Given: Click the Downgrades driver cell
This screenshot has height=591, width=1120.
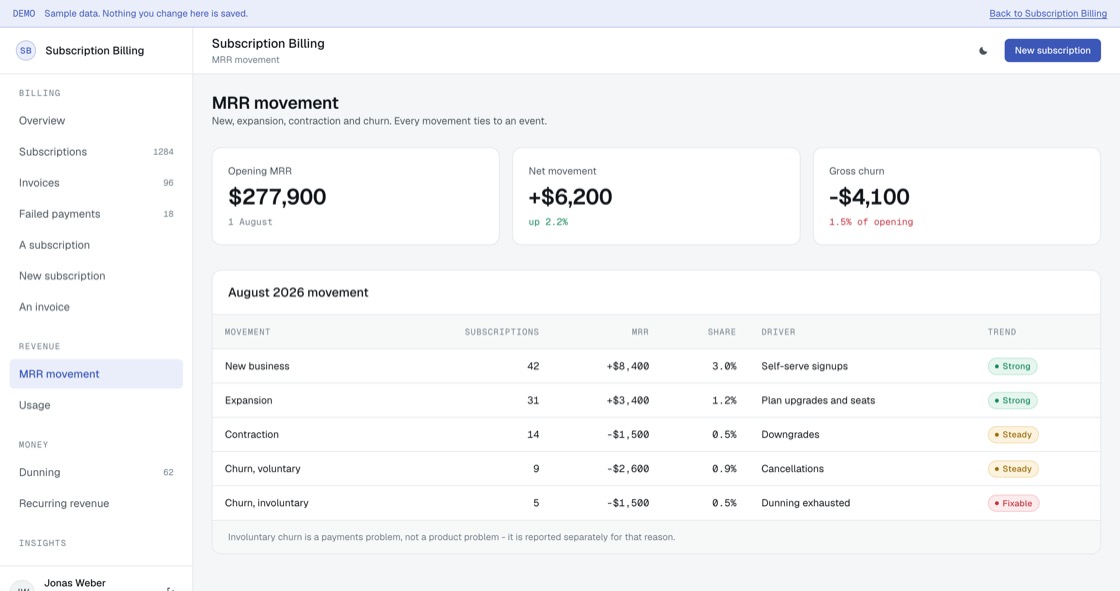Looking at the screenshot, I should coord(790,434).
